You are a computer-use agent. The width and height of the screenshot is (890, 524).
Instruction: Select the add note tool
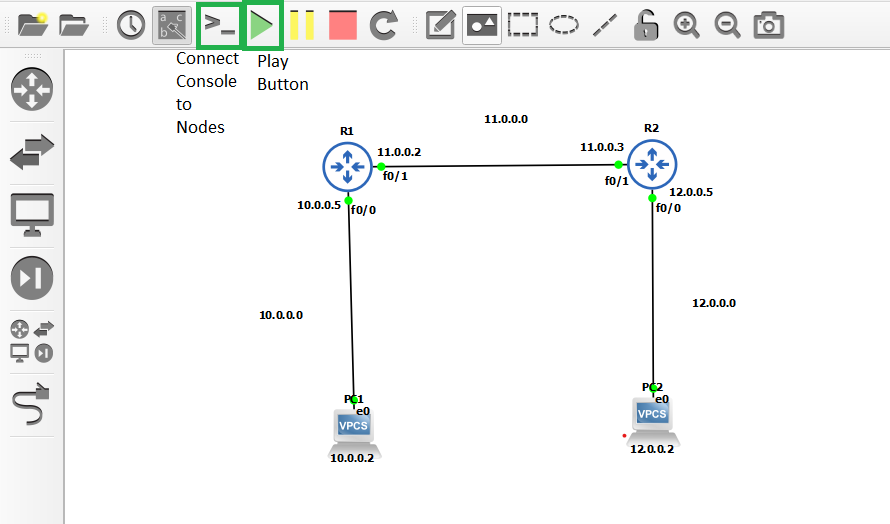tap(440, 25)
